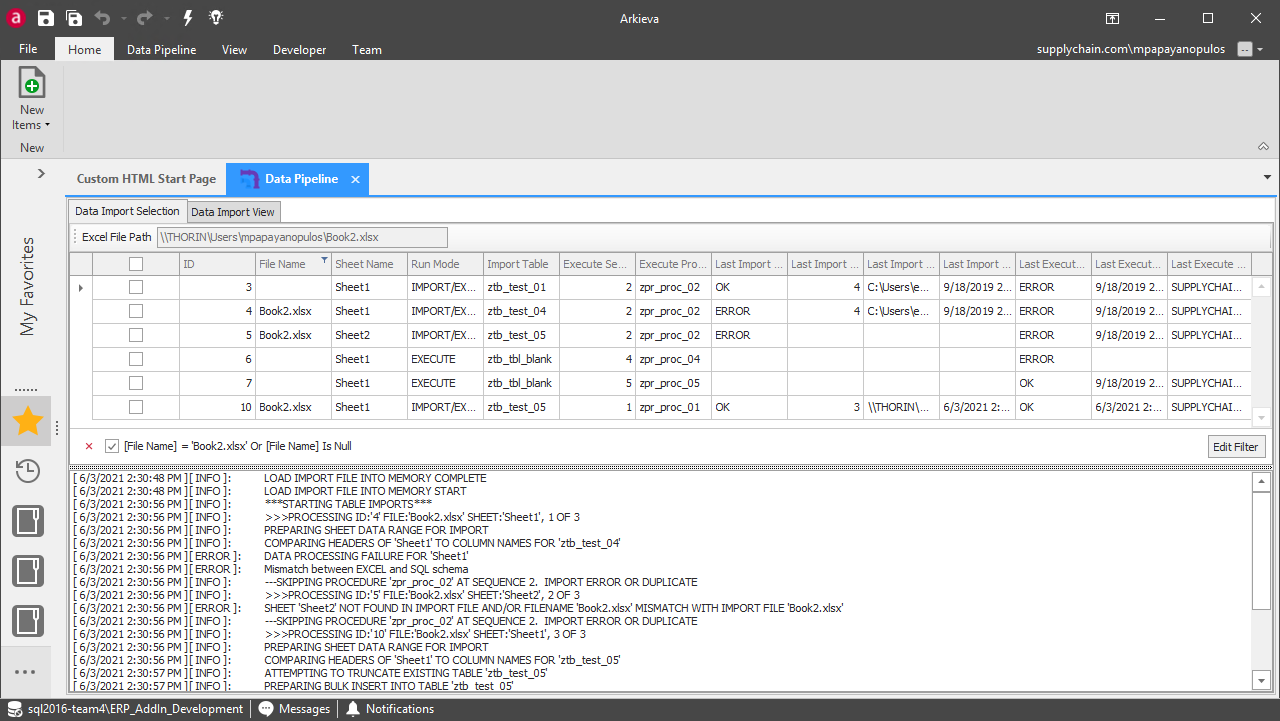The width and height of the screenshot is (1280, 721).
Task: Sort by the Sheet Name column header
Action: point(369,264)
